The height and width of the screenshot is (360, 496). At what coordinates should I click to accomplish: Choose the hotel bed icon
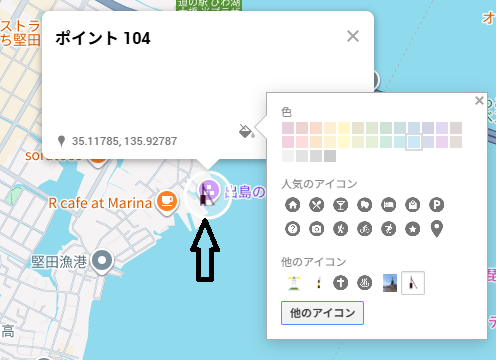[389, 205]
